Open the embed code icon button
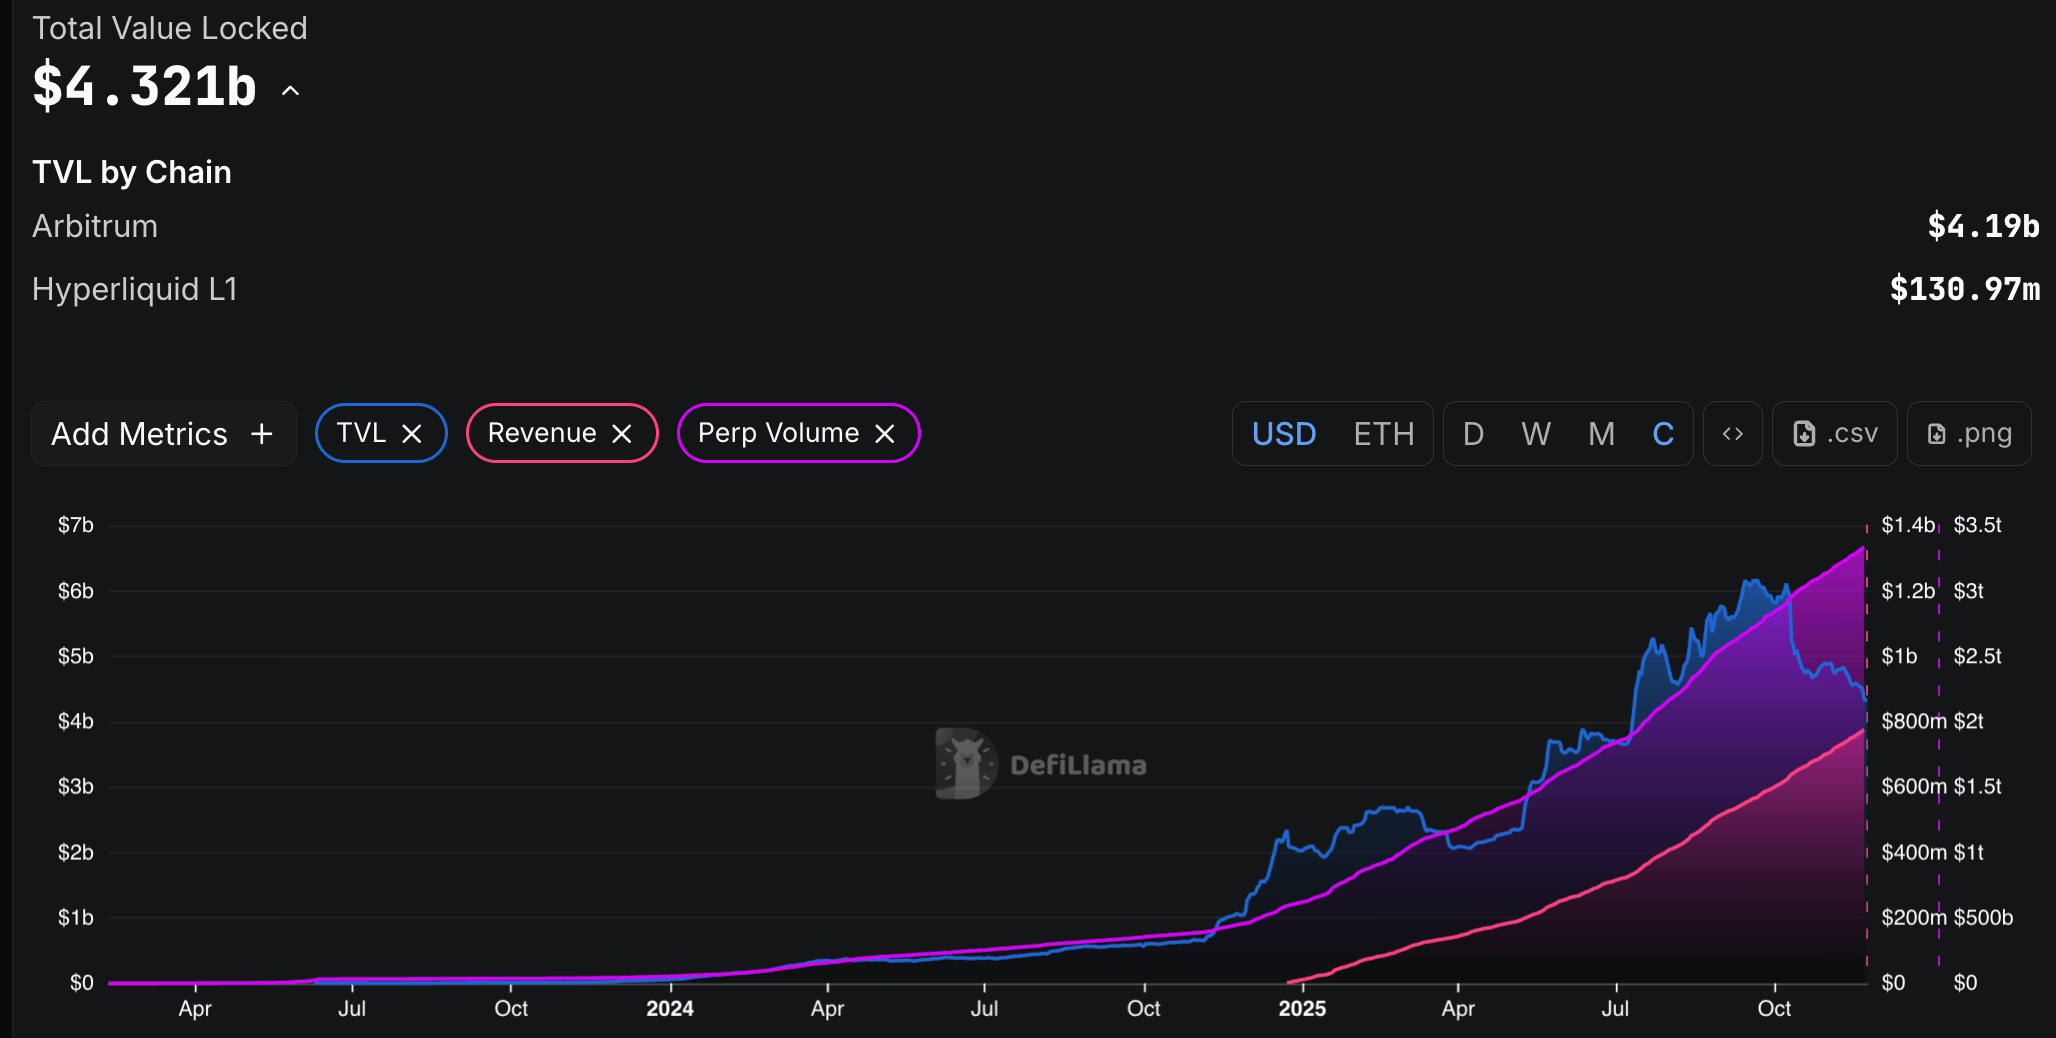This screenshot has width=2056, height=1038. tap(1732, 434)
